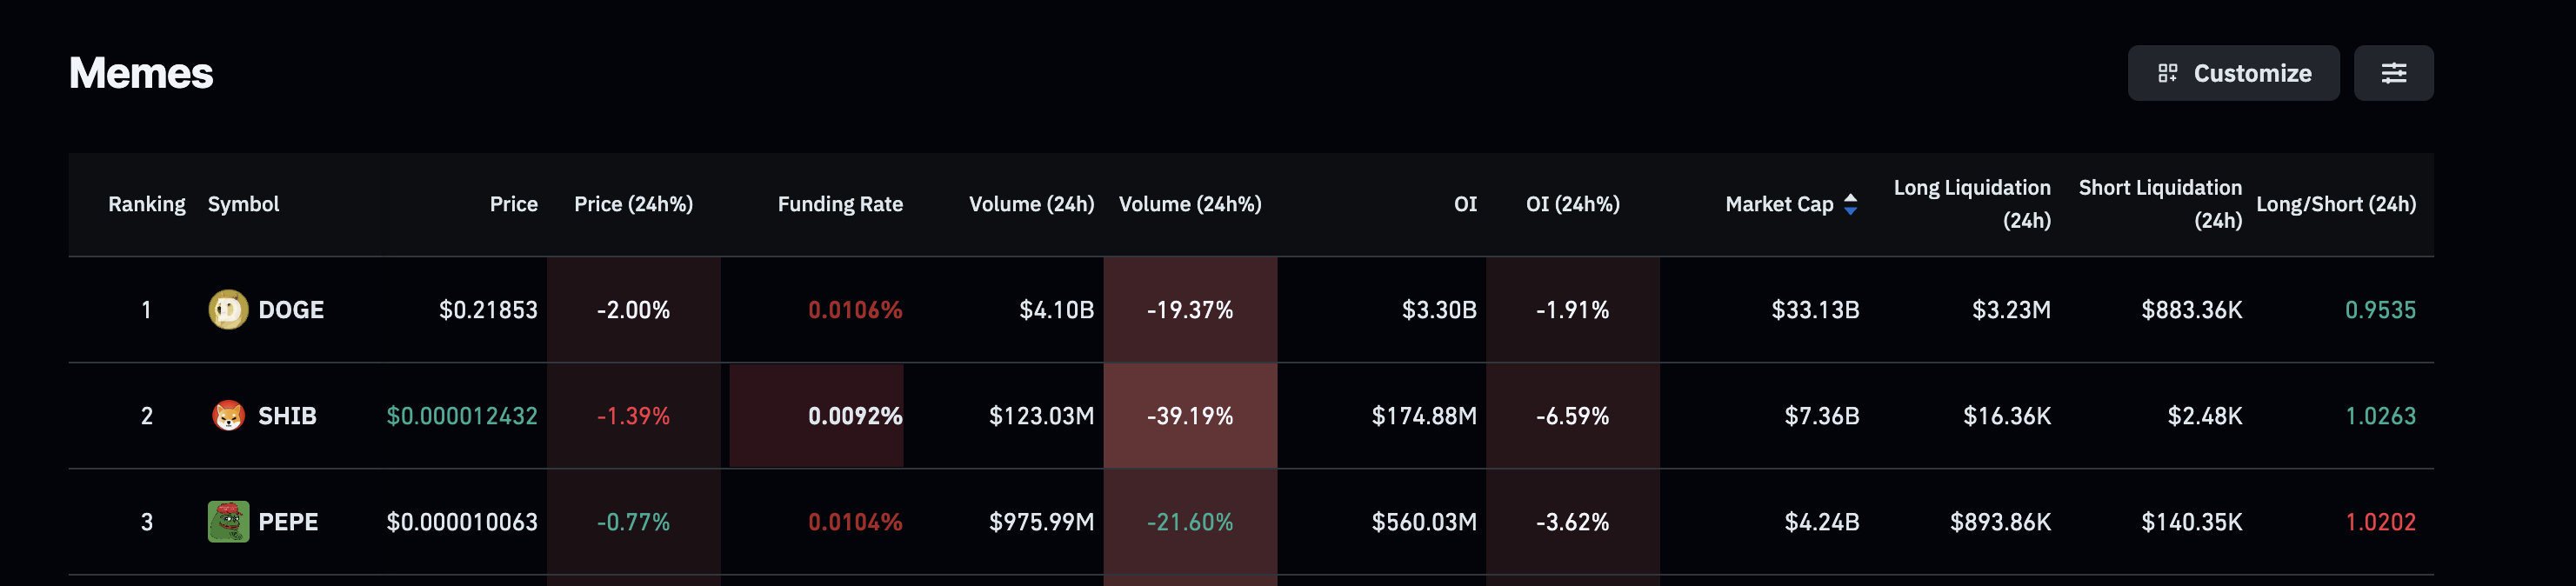Click DOGE's $33.13B market cap value
This screenshot has width=2576, height=586.
[x=1815, y=310]
